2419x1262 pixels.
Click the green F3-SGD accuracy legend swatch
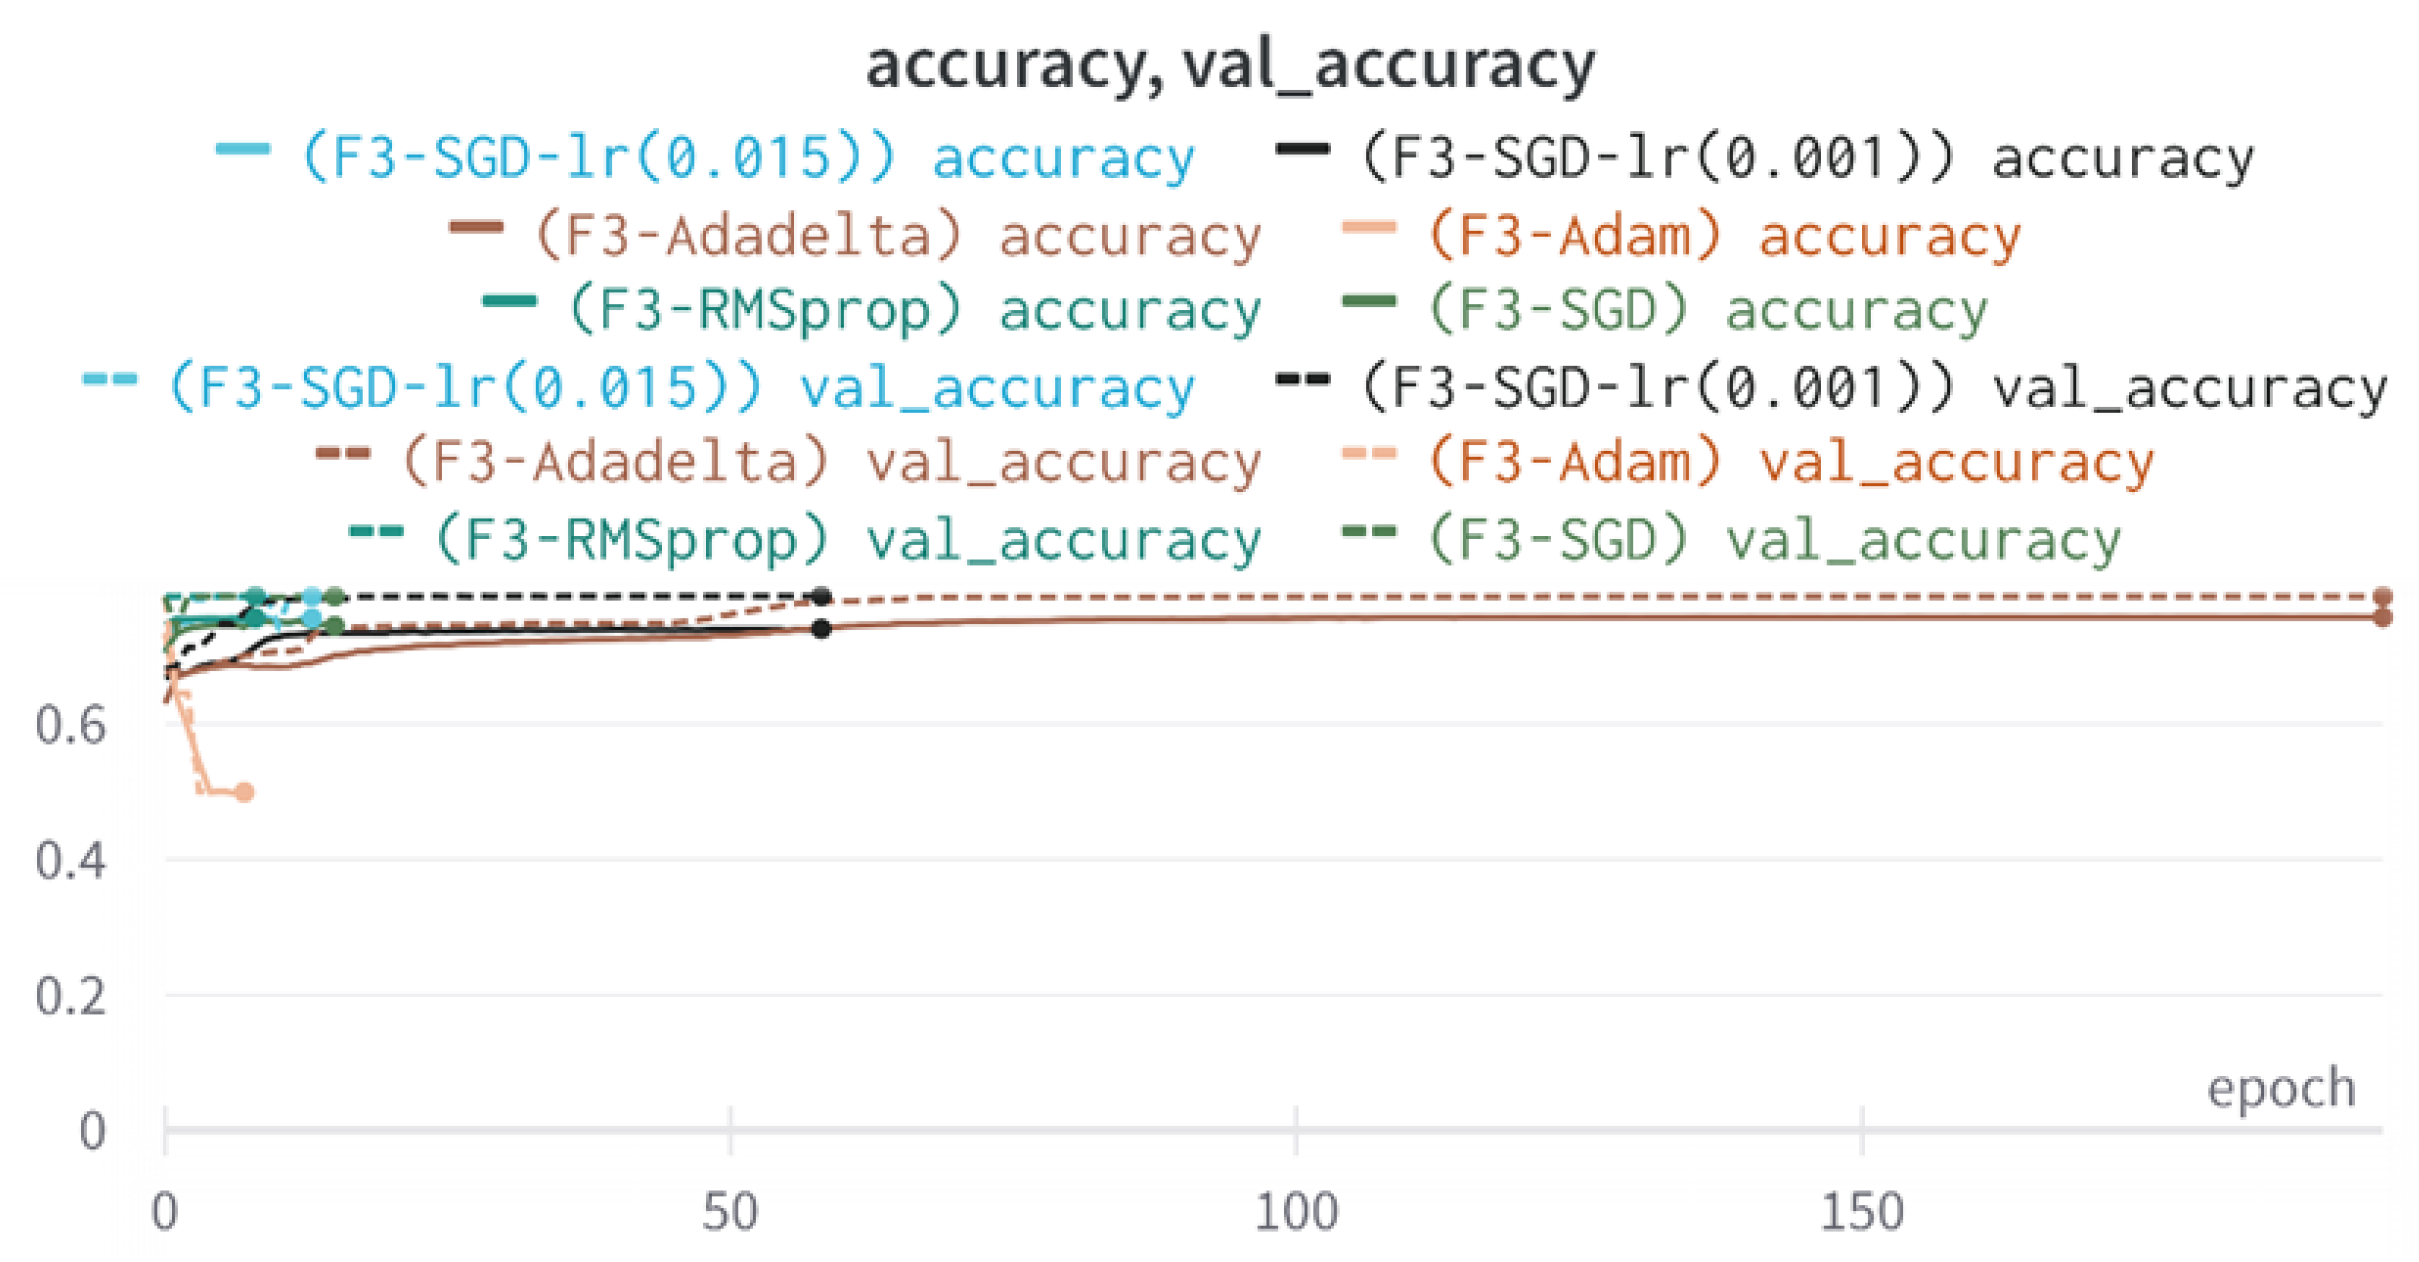point(1368,302)
